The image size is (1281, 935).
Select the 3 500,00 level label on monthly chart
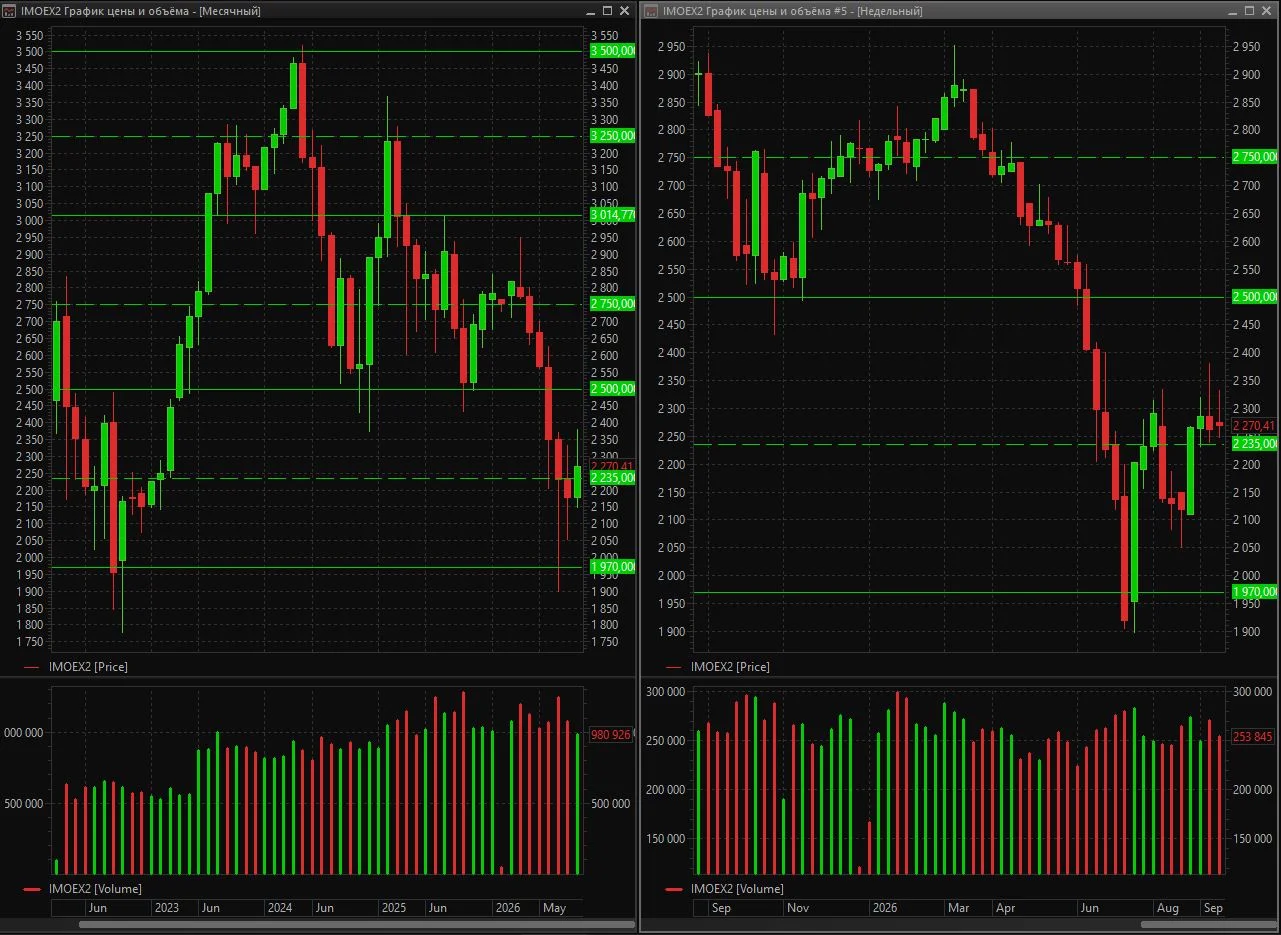pos(612,51)
